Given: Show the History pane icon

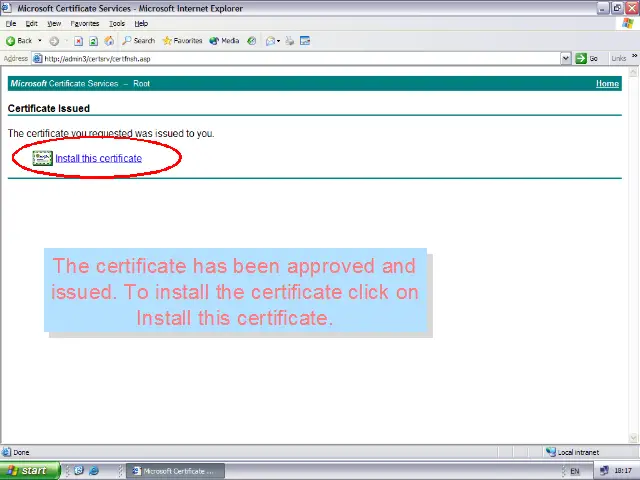Looking at the screenshot, I should [252, 41].
